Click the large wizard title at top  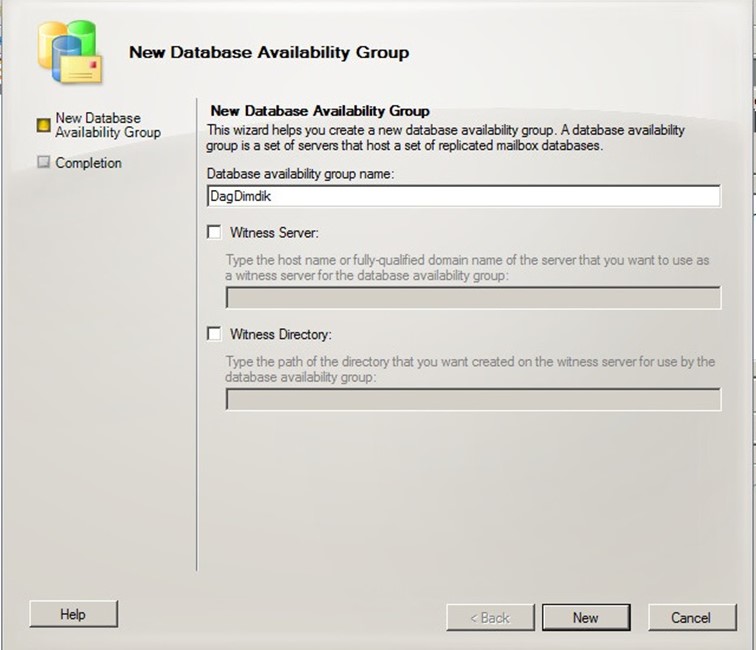[269, 52]
